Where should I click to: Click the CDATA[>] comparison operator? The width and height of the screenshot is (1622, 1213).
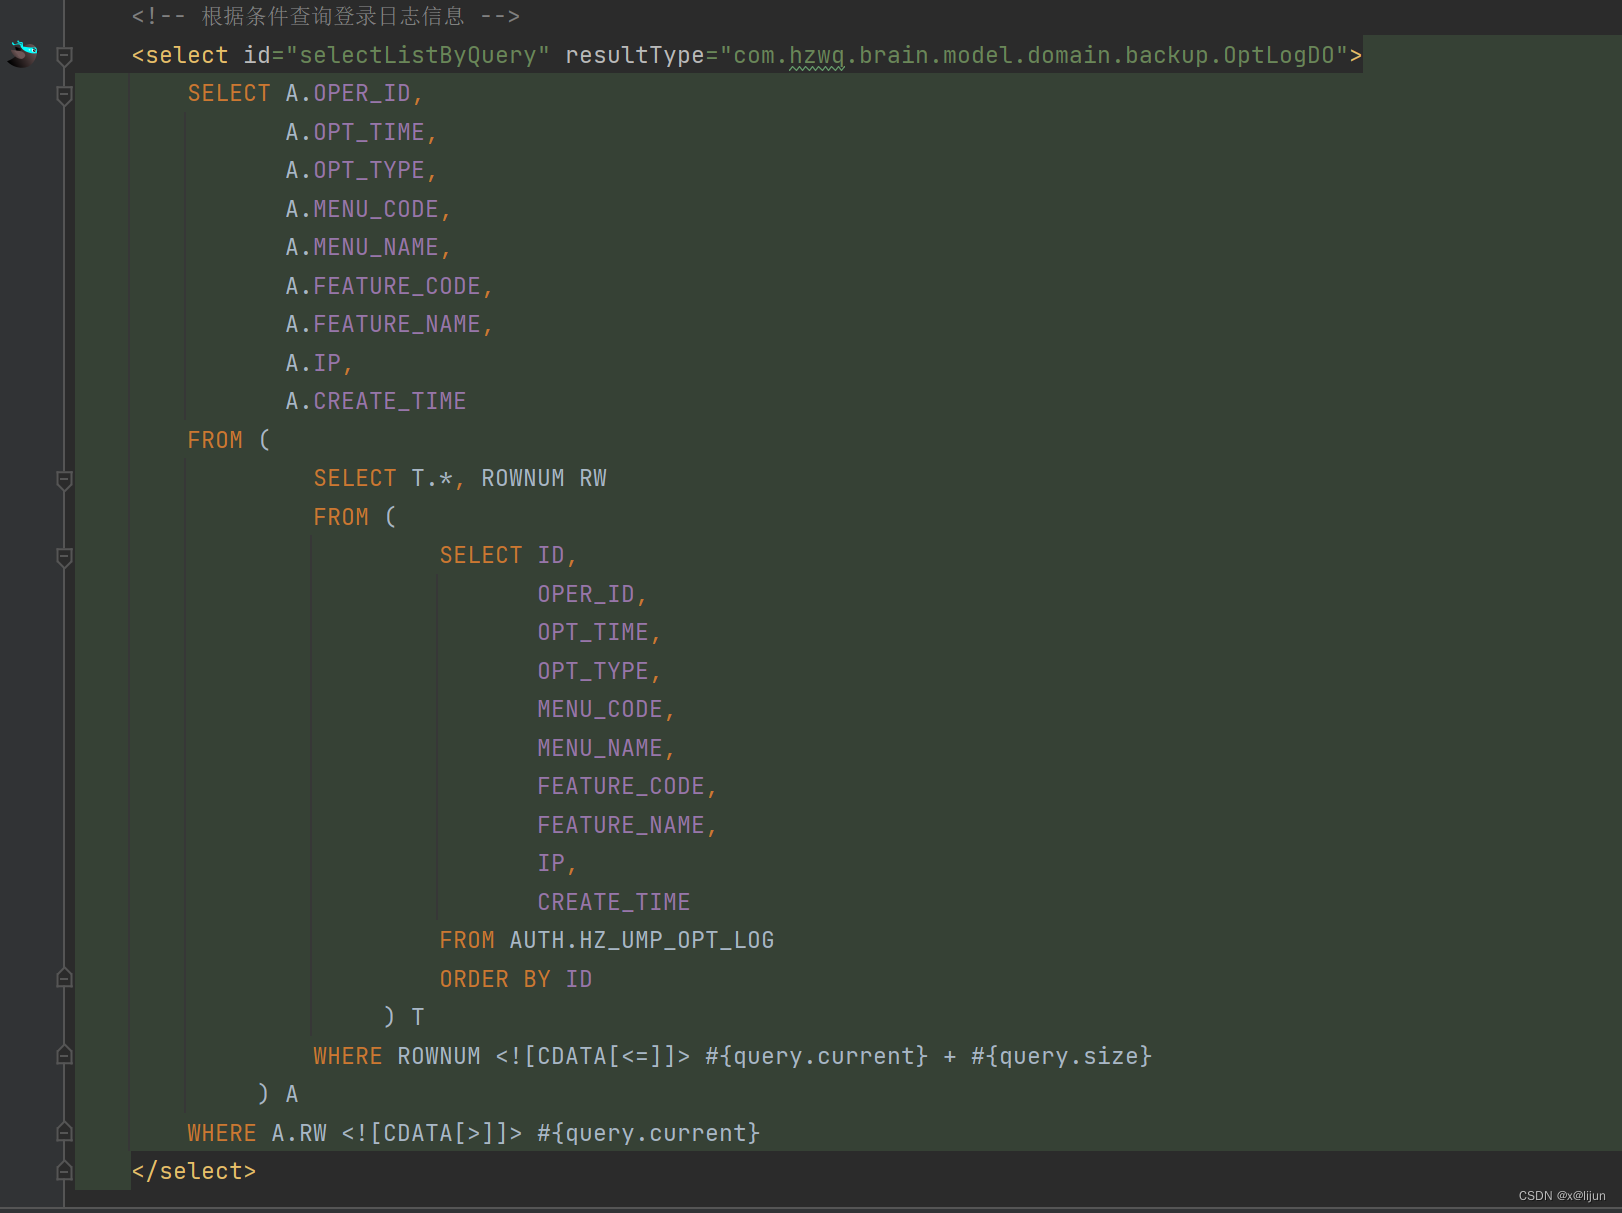tap(432, 1133)
